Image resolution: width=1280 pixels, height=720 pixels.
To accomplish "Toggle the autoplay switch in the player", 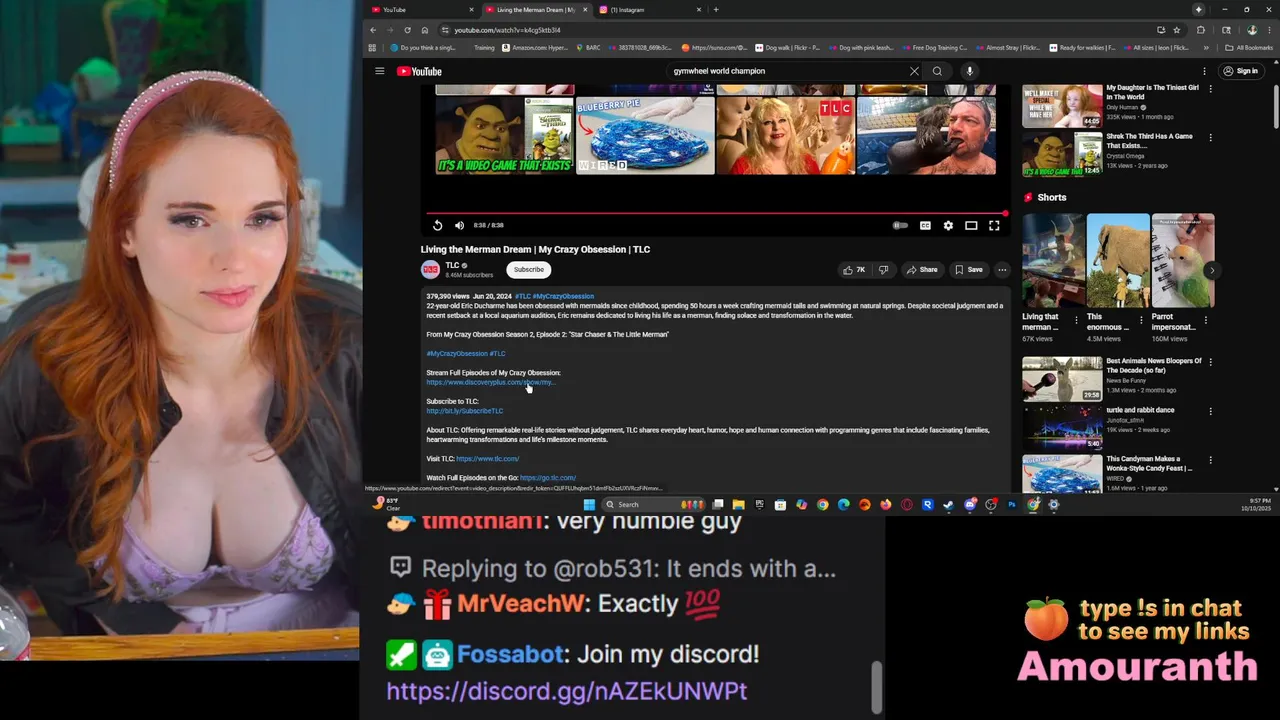I will coord(900,225).
